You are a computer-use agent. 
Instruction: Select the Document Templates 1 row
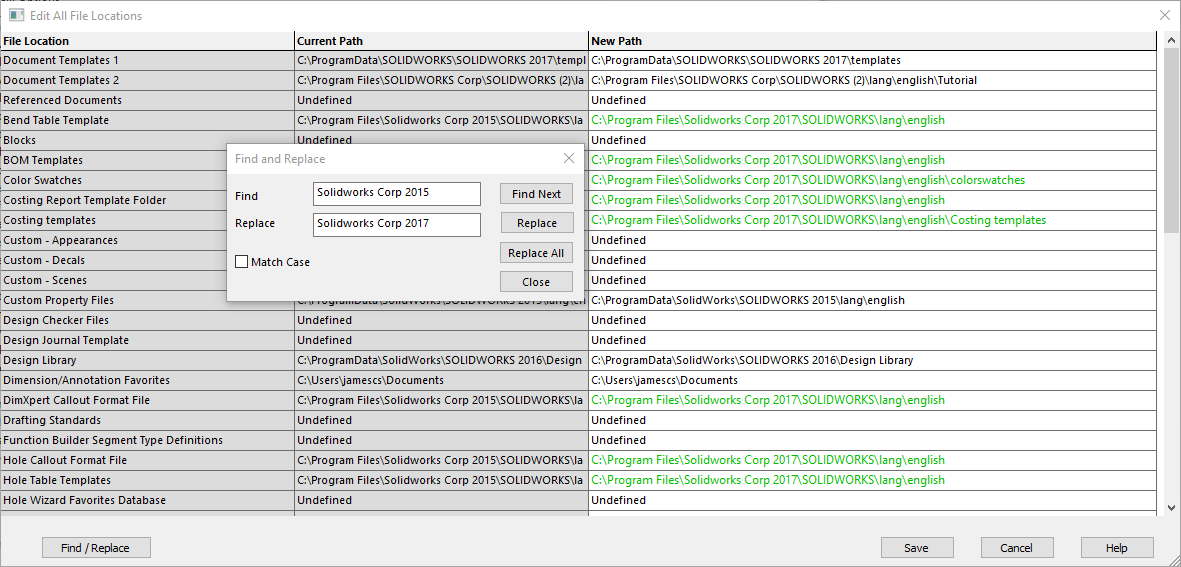147,60
